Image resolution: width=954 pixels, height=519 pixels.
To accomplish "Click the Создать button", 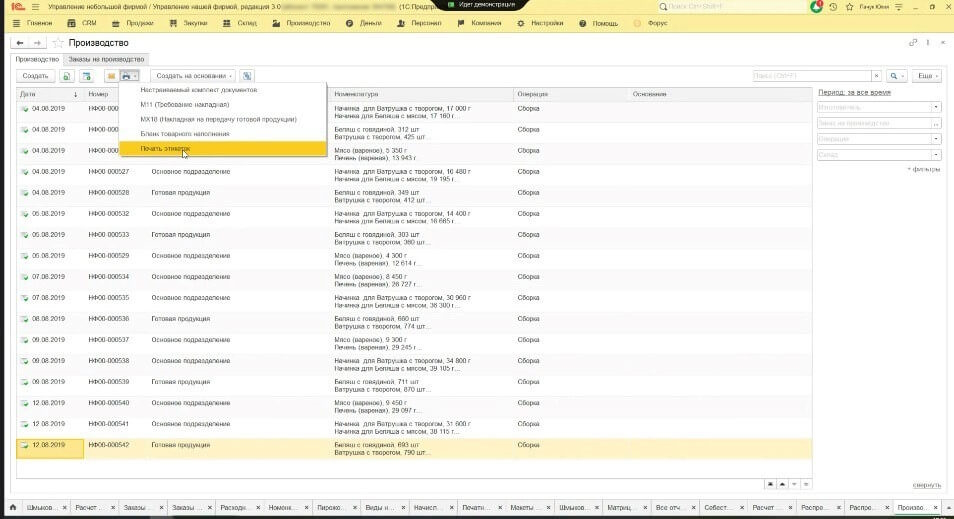I will coord(35,76).
